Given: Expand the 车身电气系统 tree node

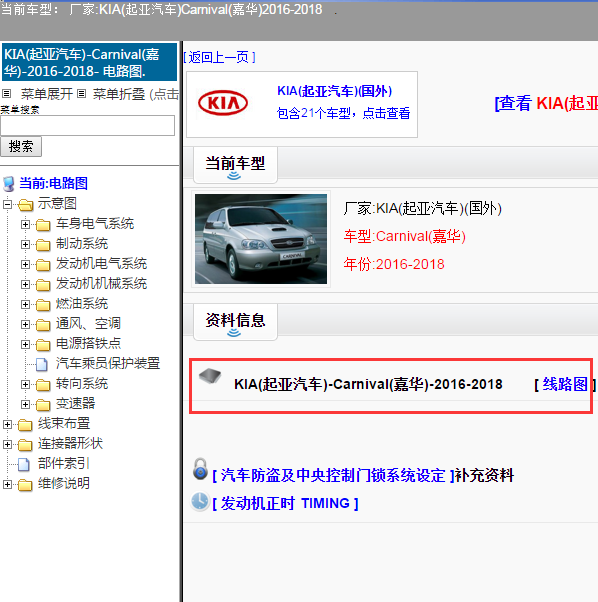Looking at the screenshot, I should click(25, 224).
